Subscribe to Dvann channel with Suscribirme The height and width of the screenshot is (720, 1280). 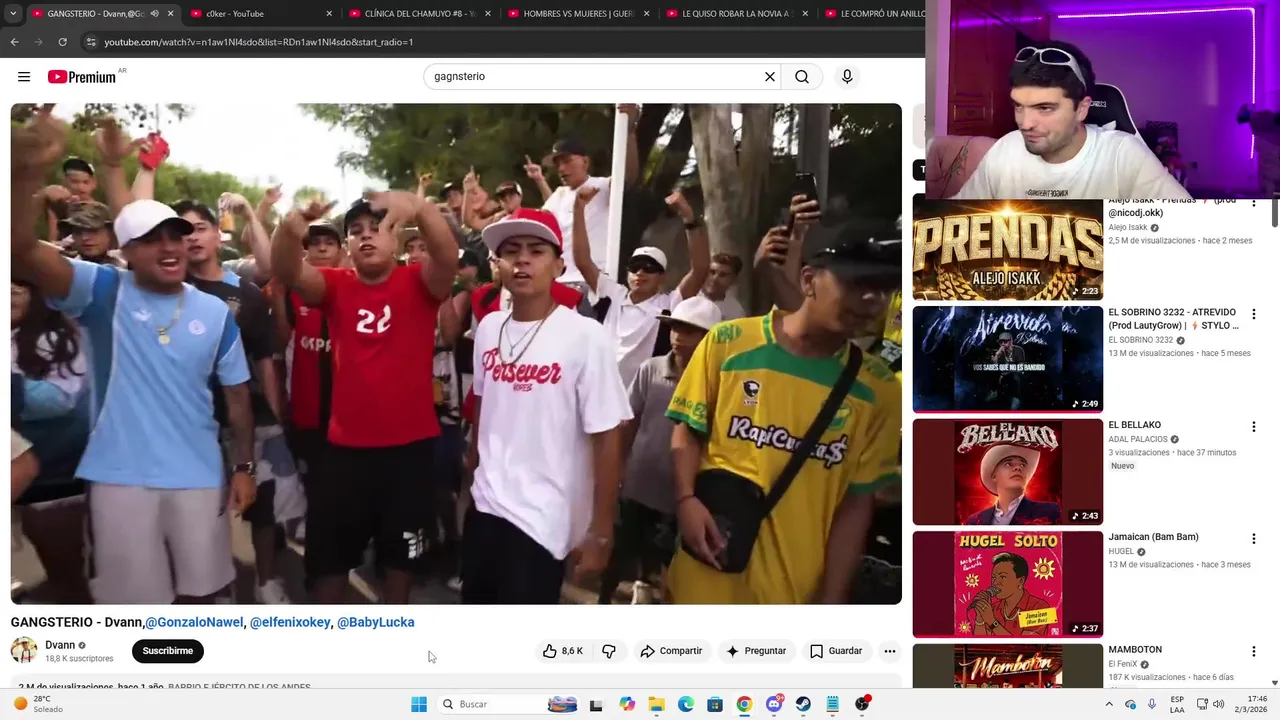pos(168,651)
